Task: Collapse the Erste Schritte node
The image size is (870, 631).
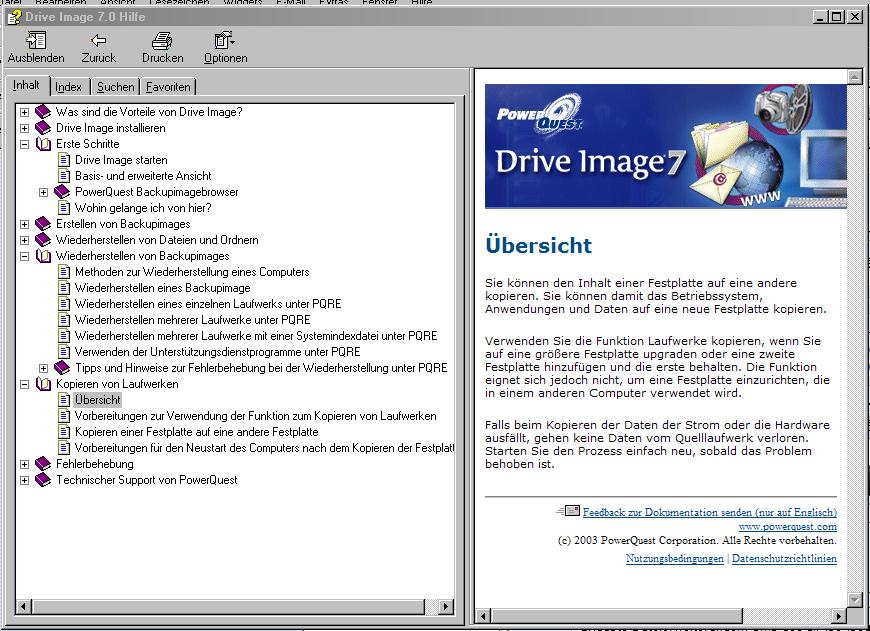Action: click(24, 144)
